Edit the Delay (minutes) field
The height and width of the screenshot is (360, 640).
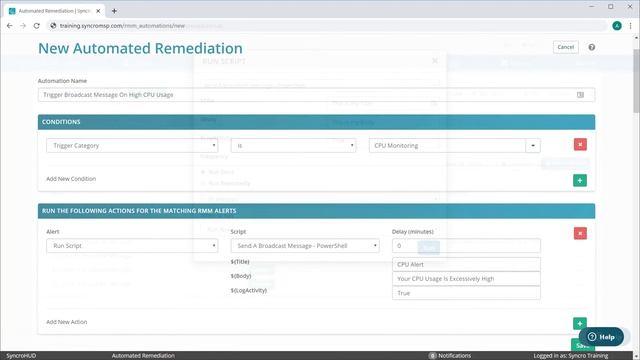[x=466, y=246]
